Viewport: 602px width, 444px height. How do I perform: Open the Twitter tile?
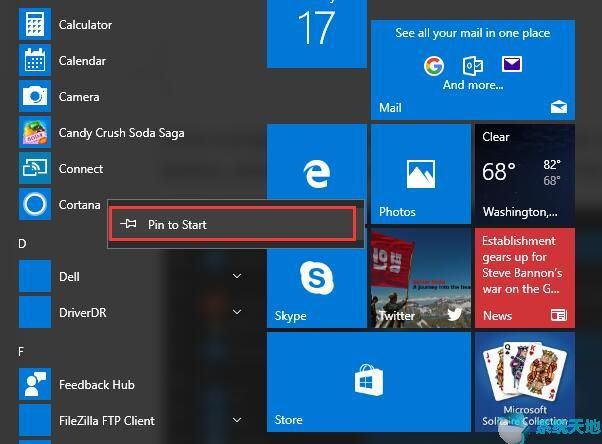(421, 278)
